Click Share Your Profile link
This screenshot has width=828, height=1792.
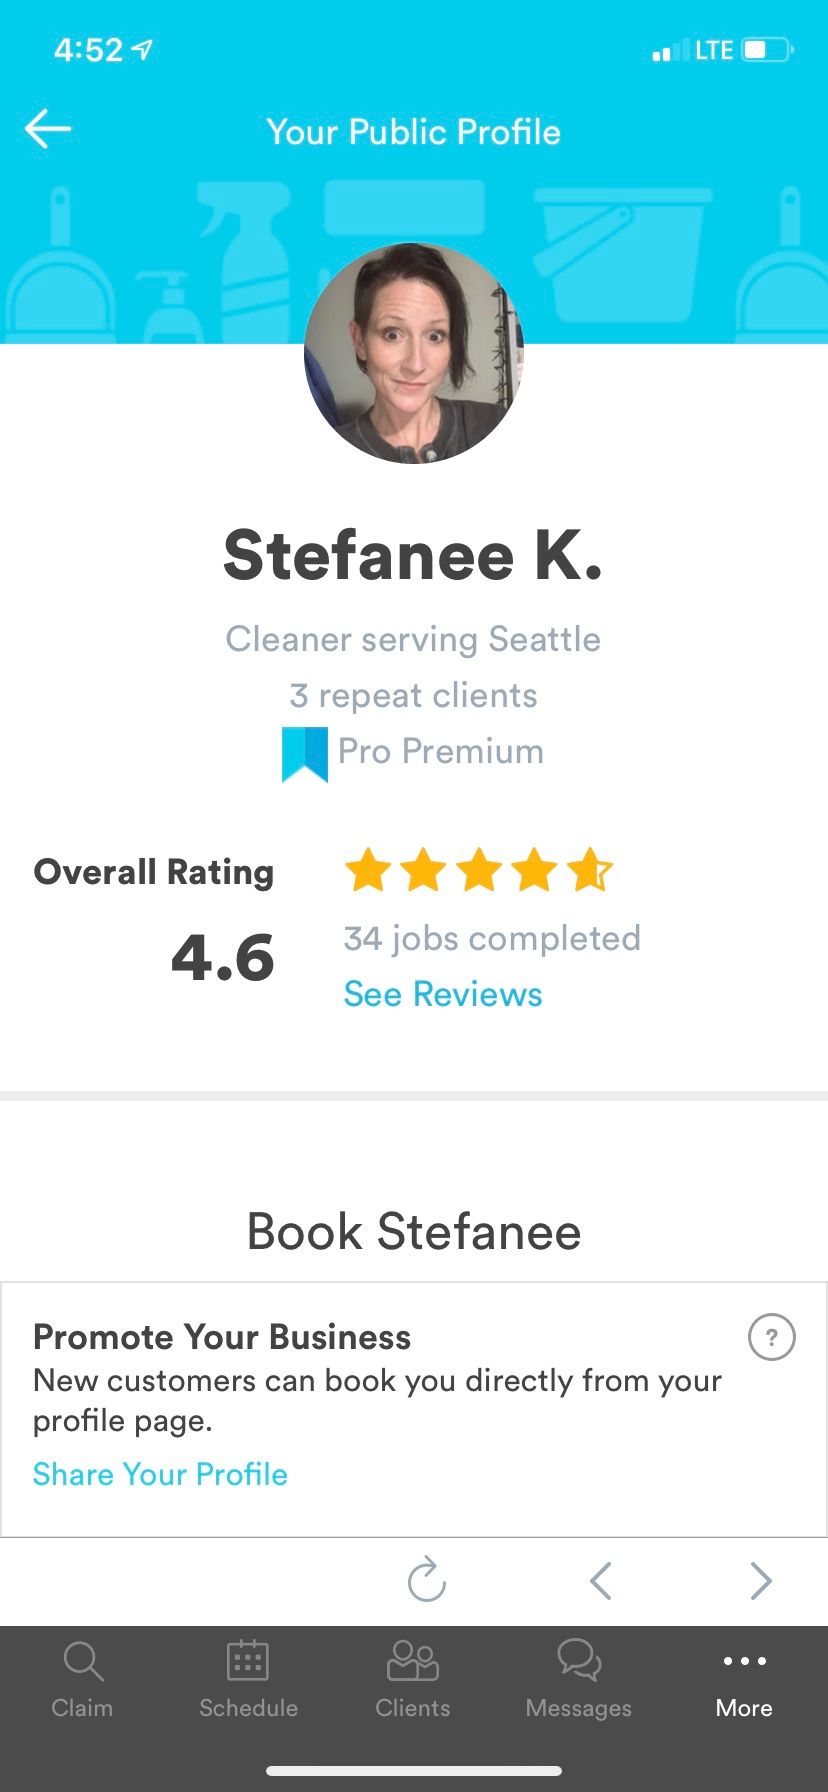pos(160,1474)
